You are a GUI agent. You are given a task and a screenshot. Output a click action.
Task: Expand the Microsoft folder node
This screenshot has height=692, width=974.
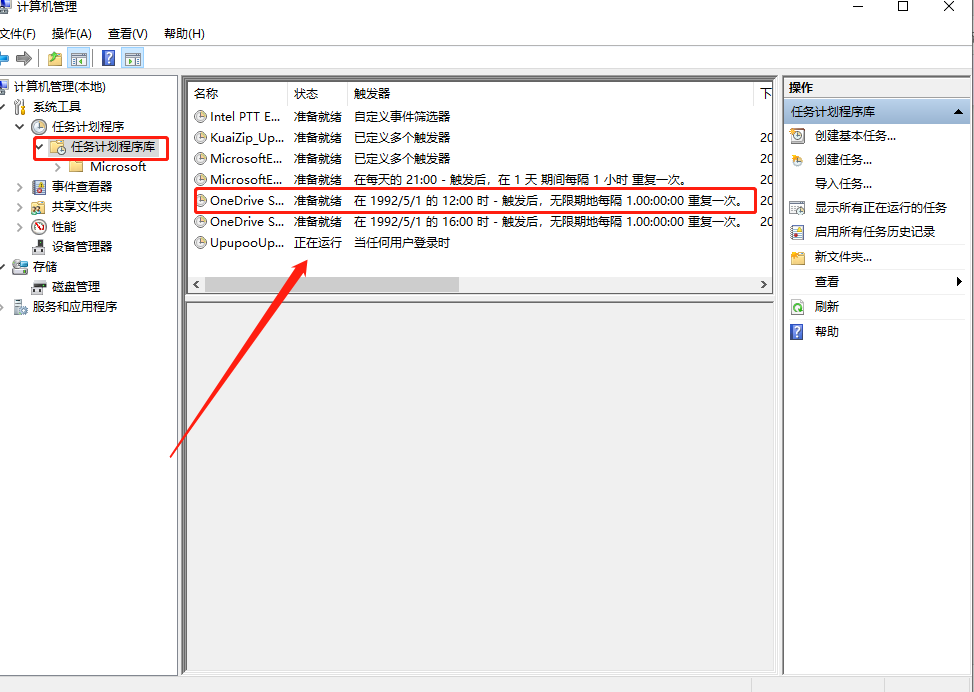click(58, 166)
